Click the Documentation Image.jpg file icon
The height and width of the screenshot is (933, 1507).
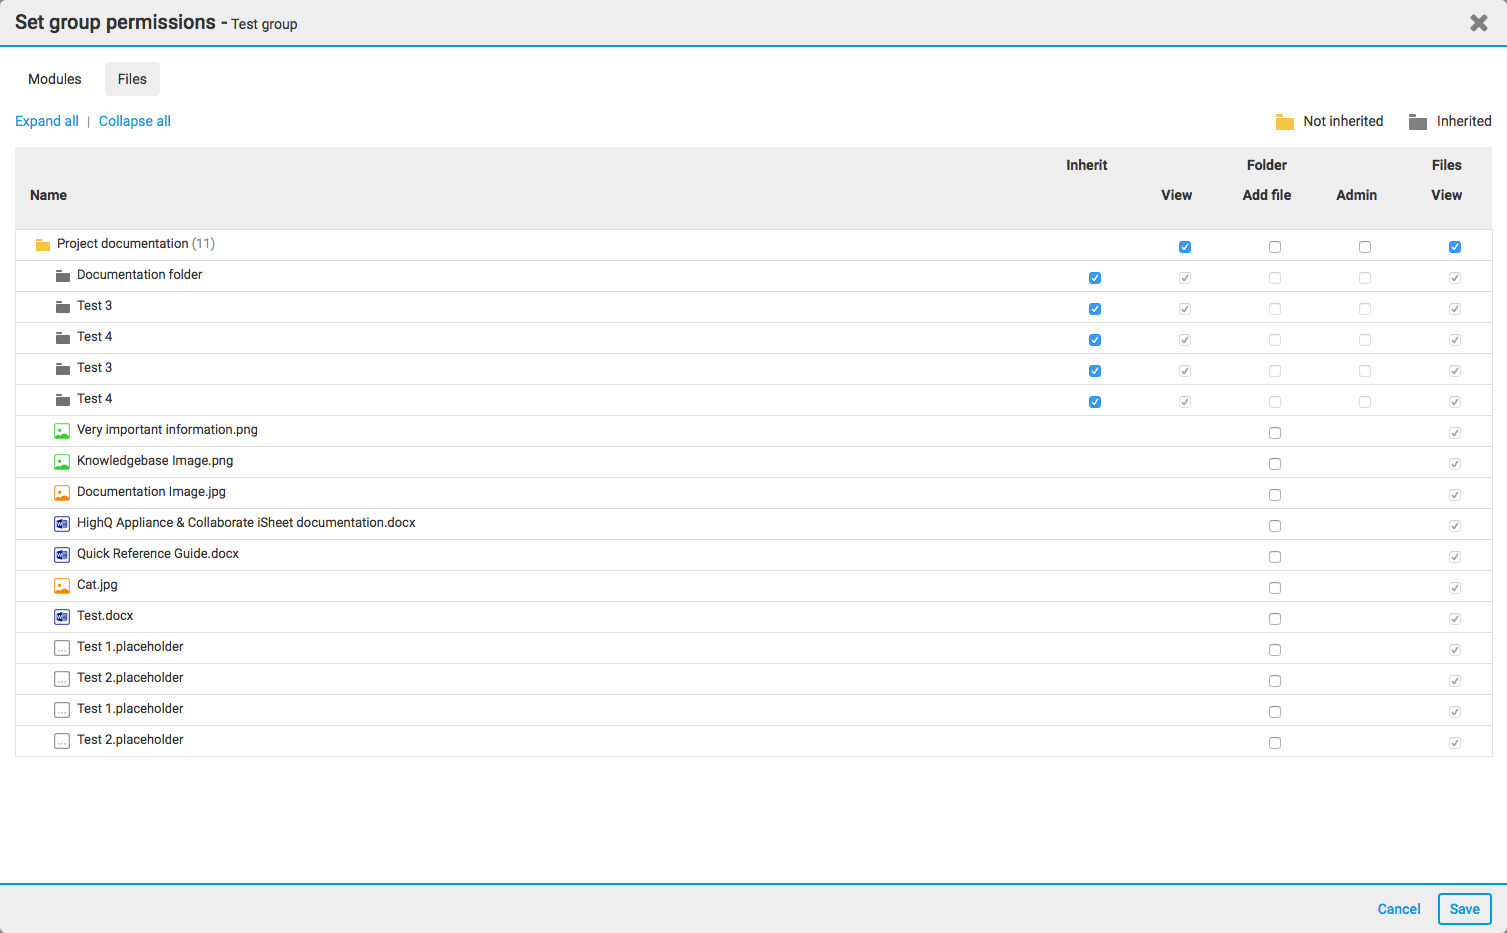coord(62,493)
